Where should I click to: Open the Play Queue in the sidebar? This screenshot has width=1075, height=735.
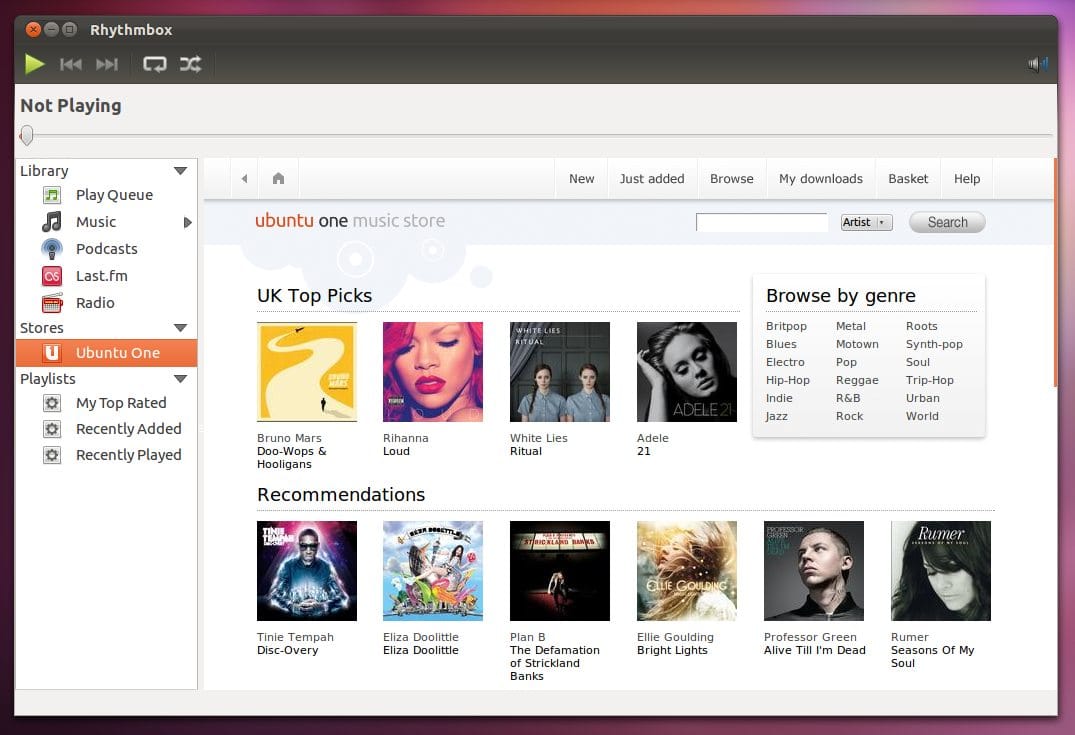click(x=113, y=194)
